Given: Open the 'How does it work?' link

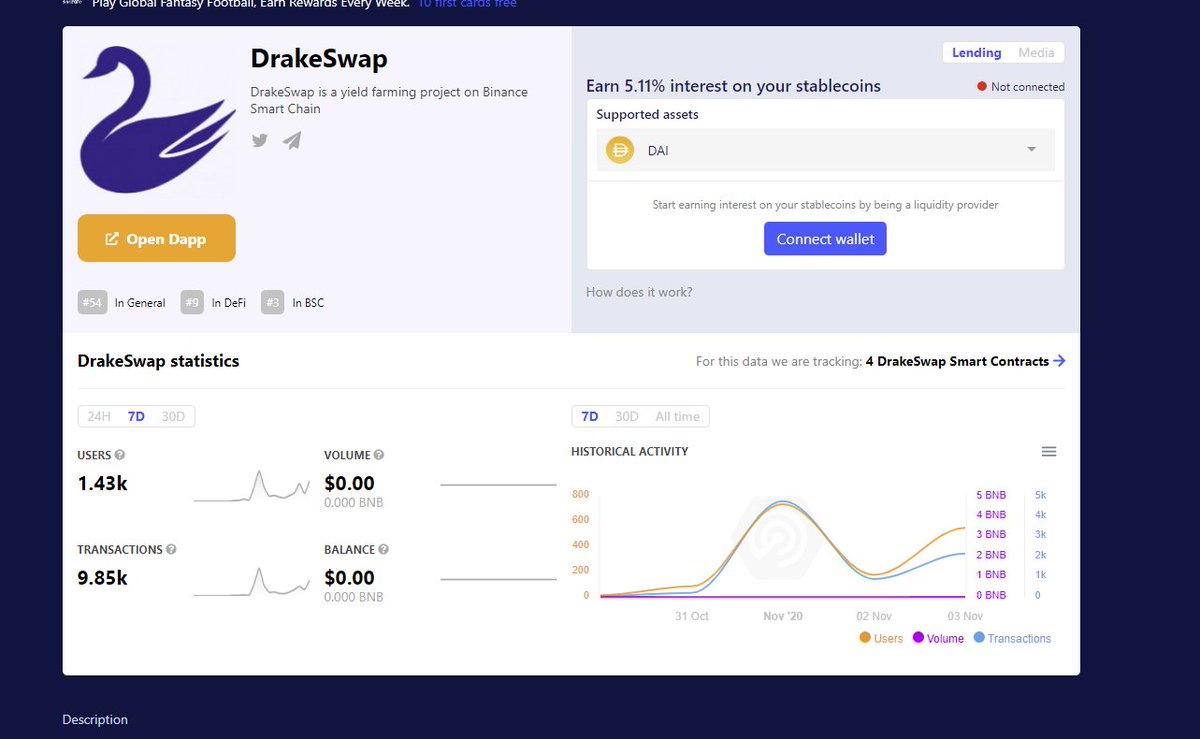Looking at the screenshot, I should [x=639, y=292].
